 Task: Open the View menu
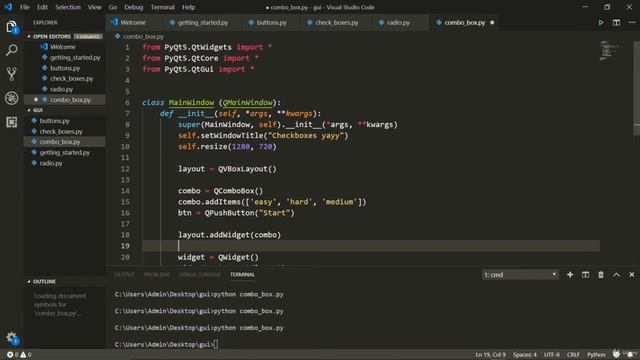(x=95, y=7)
